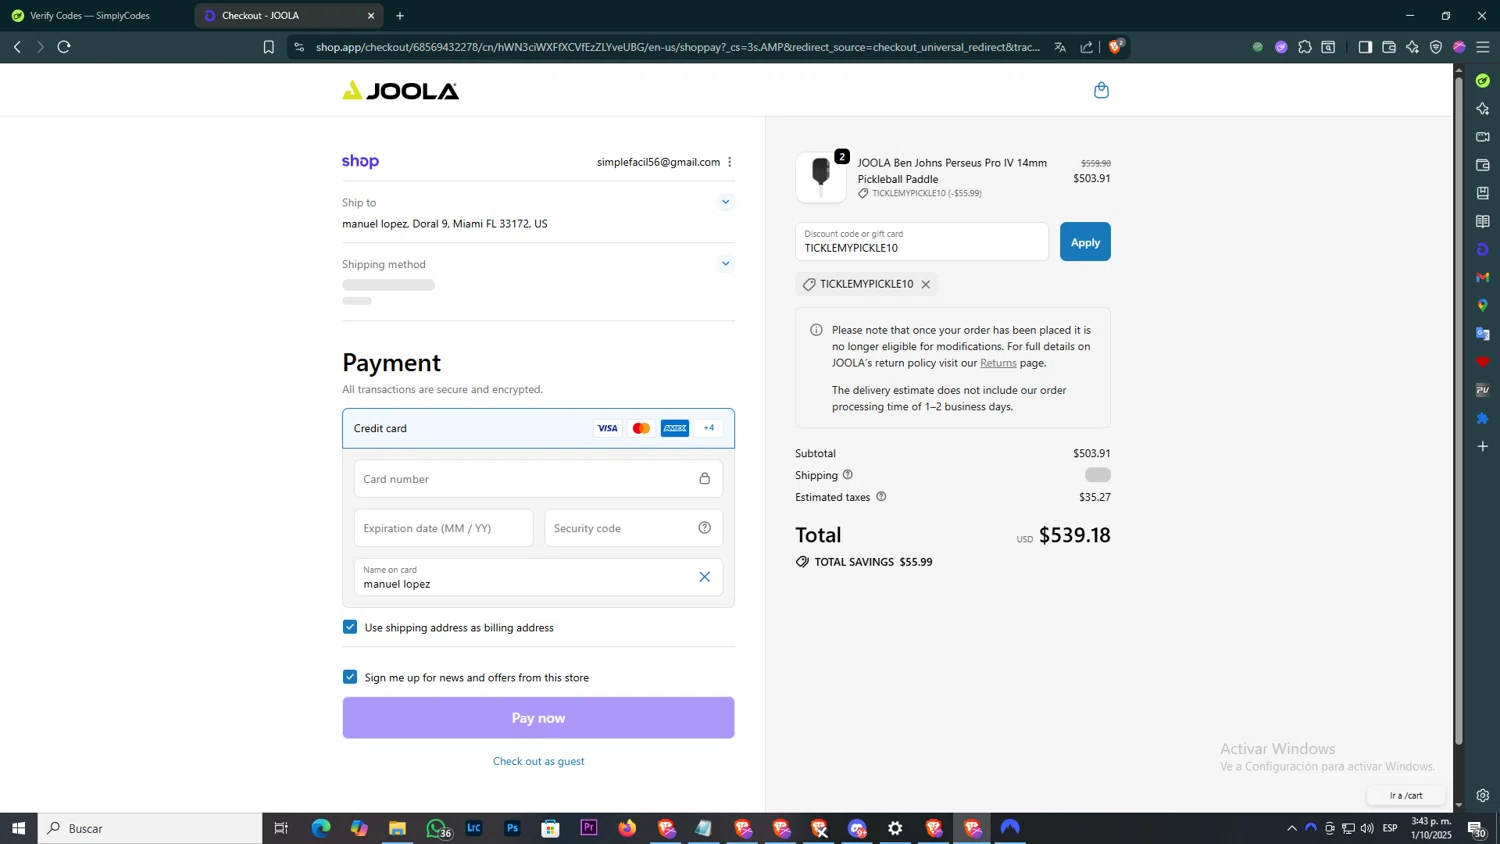The height and width of the screenshot is (844, 1500).
Task: Focus the Security code field
Action: click(633, 528)
